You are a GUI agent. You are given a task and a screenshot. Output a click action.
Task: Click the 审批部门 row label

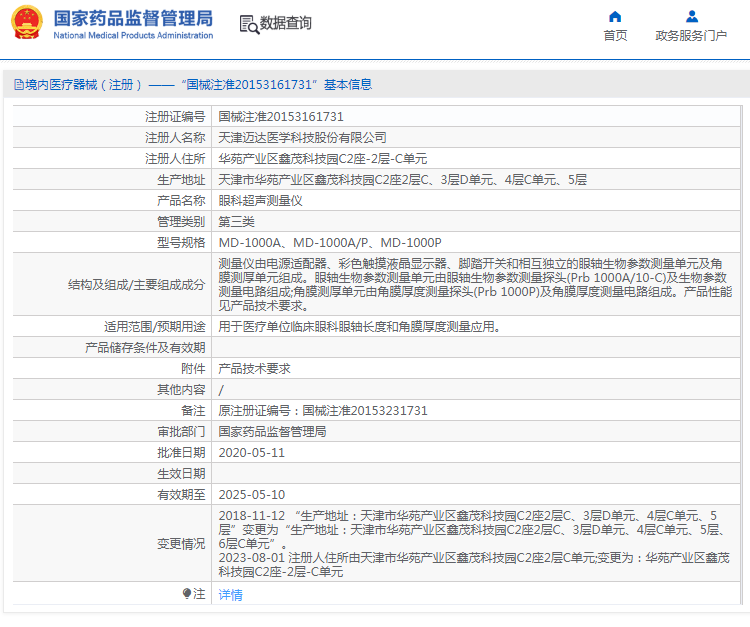[x=181, y=432]
